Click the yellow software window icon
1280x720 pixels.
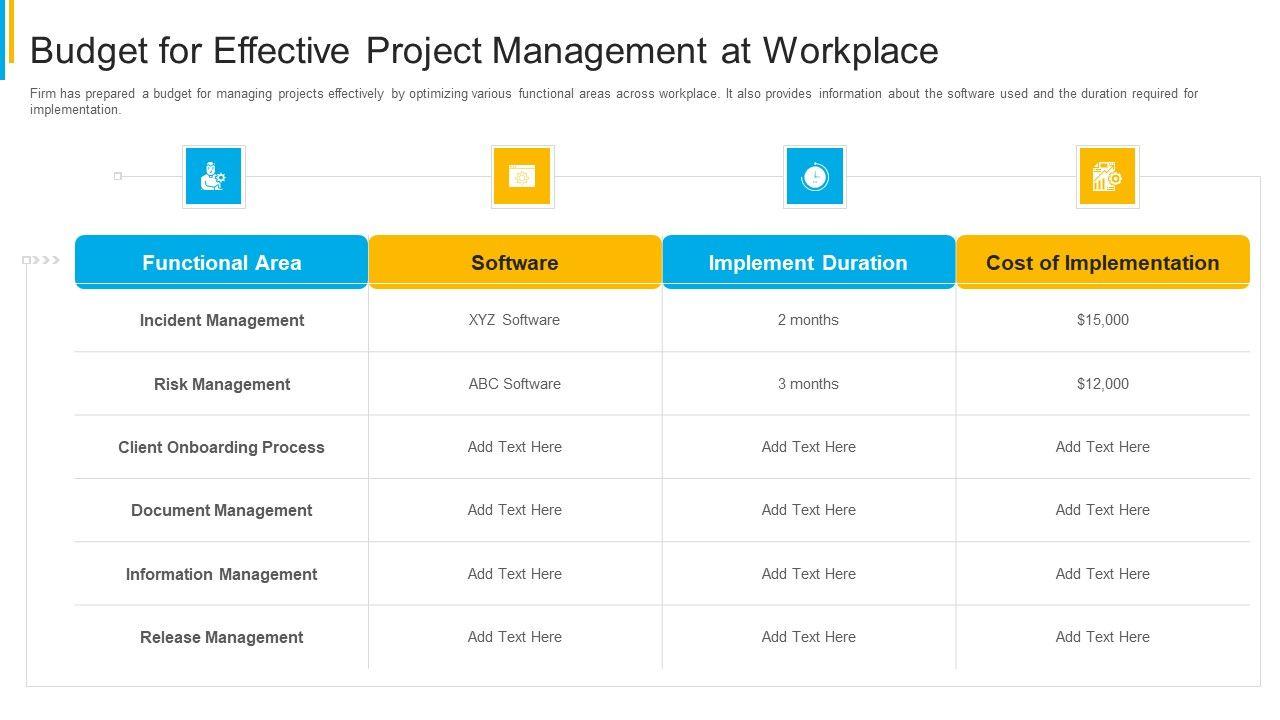pos(522,177)
